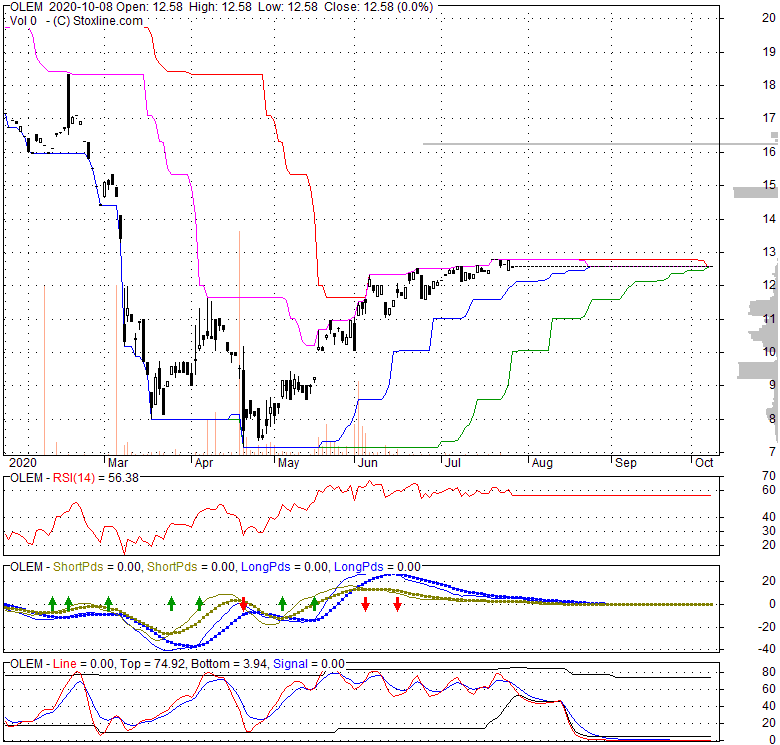780x745 pixels.
Task: Click the 14 price axis label
Action: coord(769,218)
